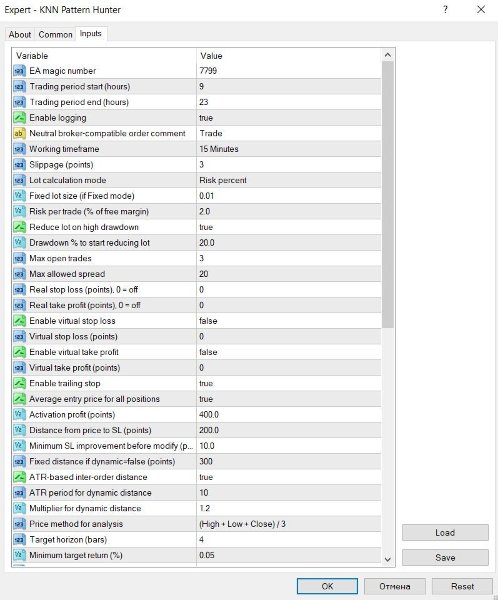Click the string icon beside Neutral broker-compatible order comment

(19, 134)
